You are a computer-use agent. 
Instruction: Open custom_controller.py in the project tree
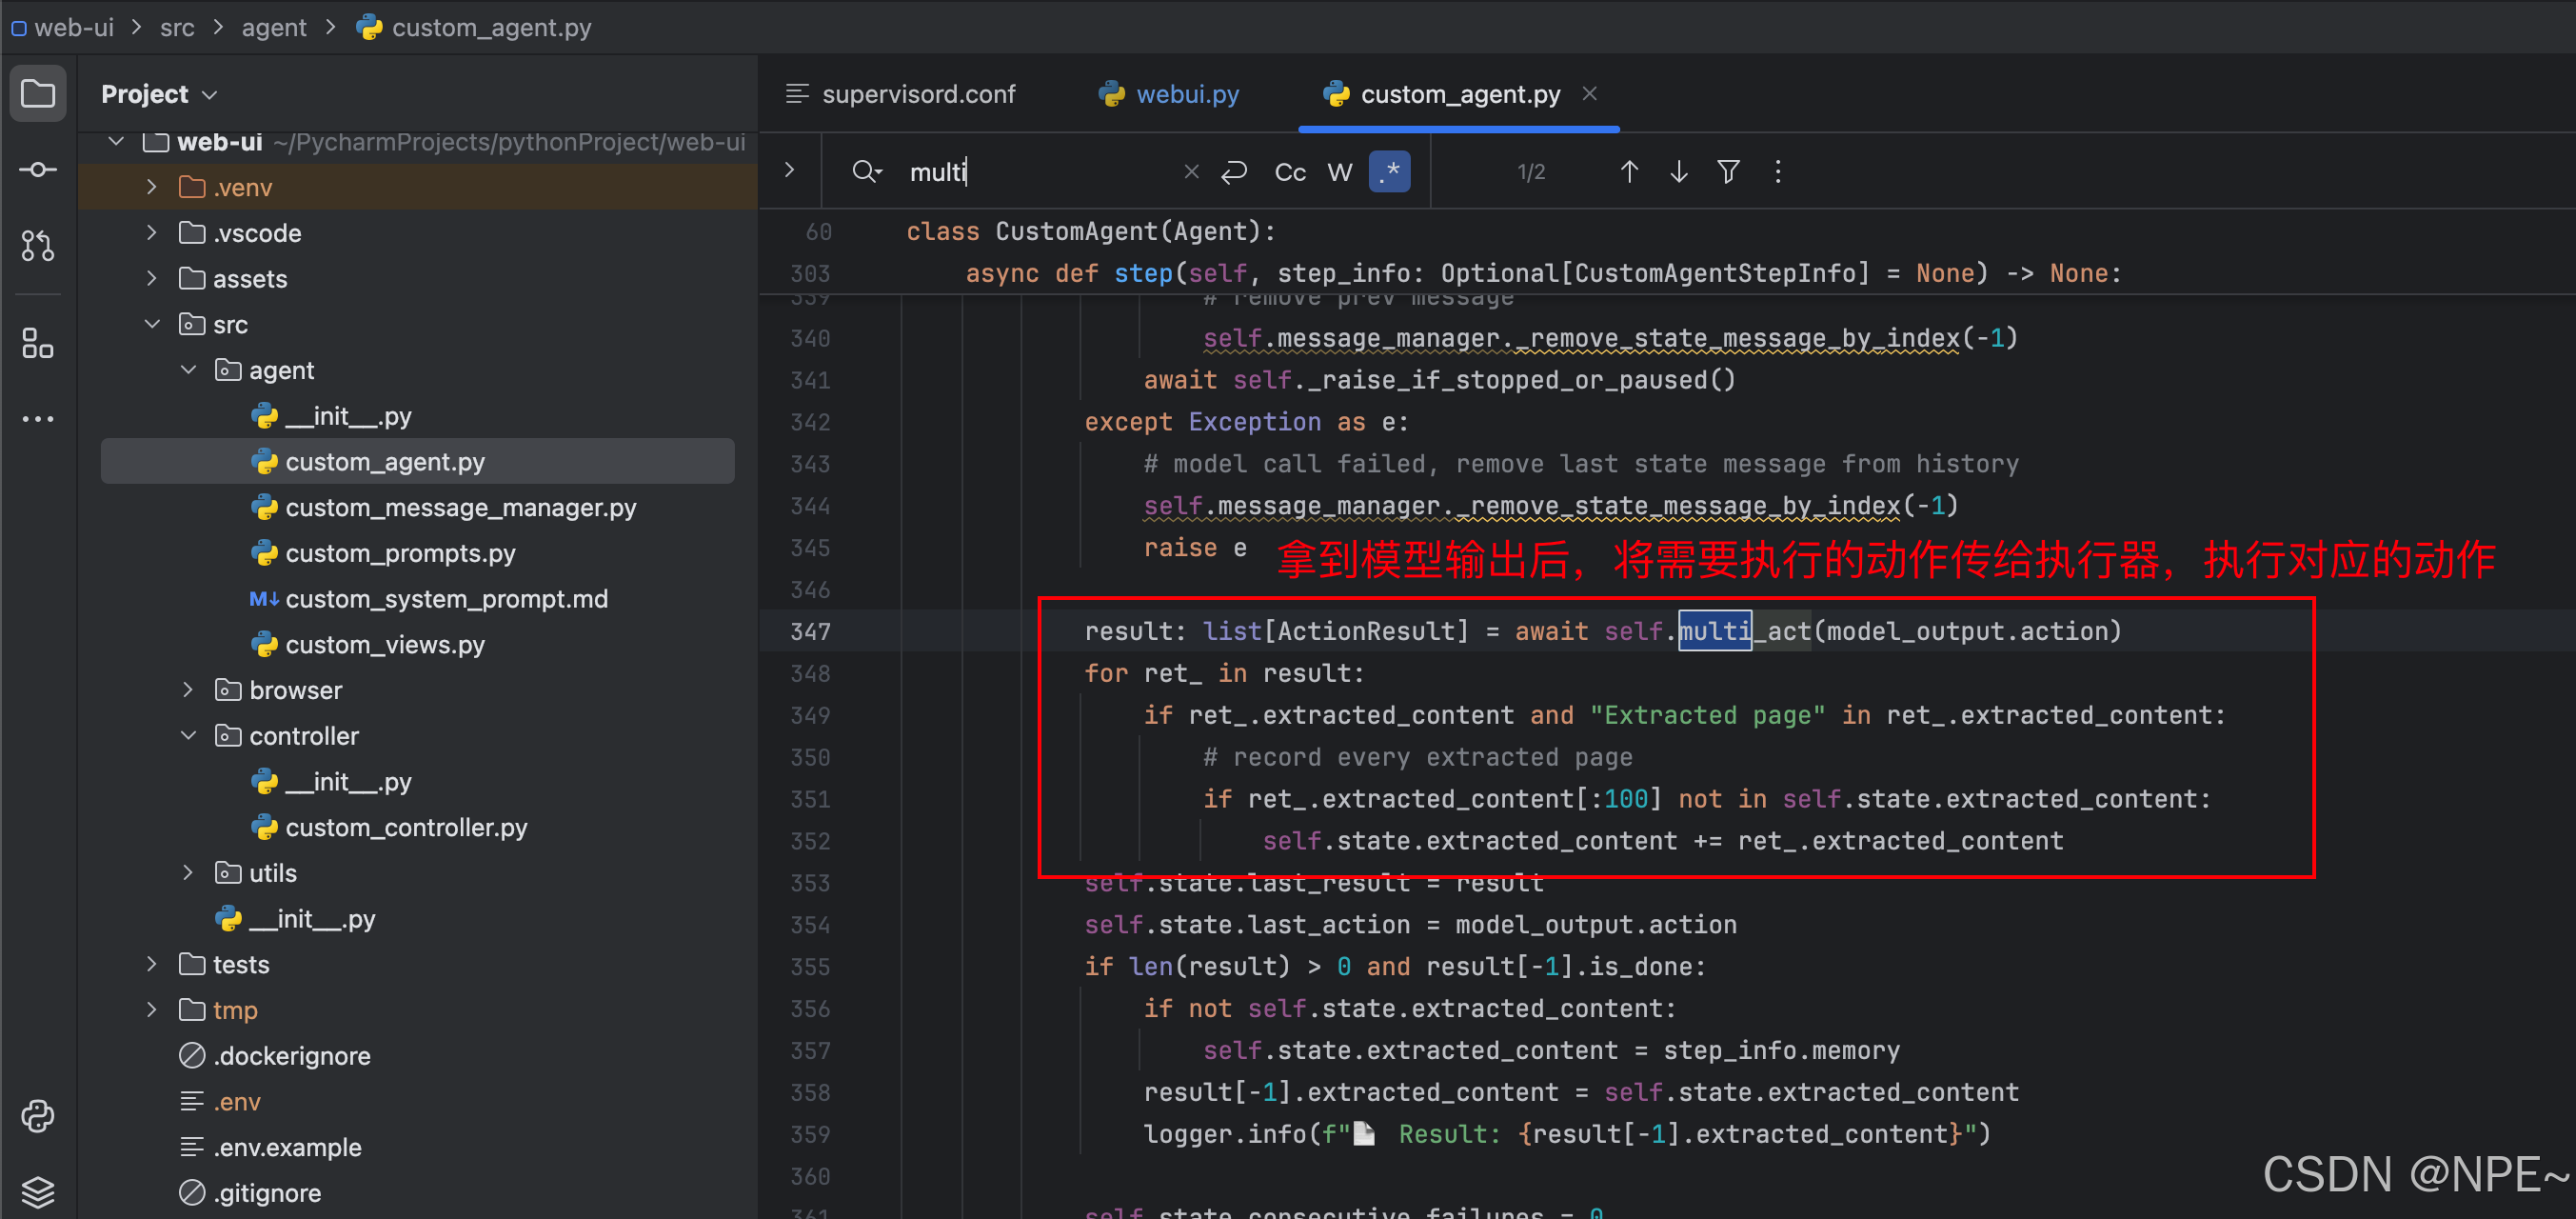405,827
